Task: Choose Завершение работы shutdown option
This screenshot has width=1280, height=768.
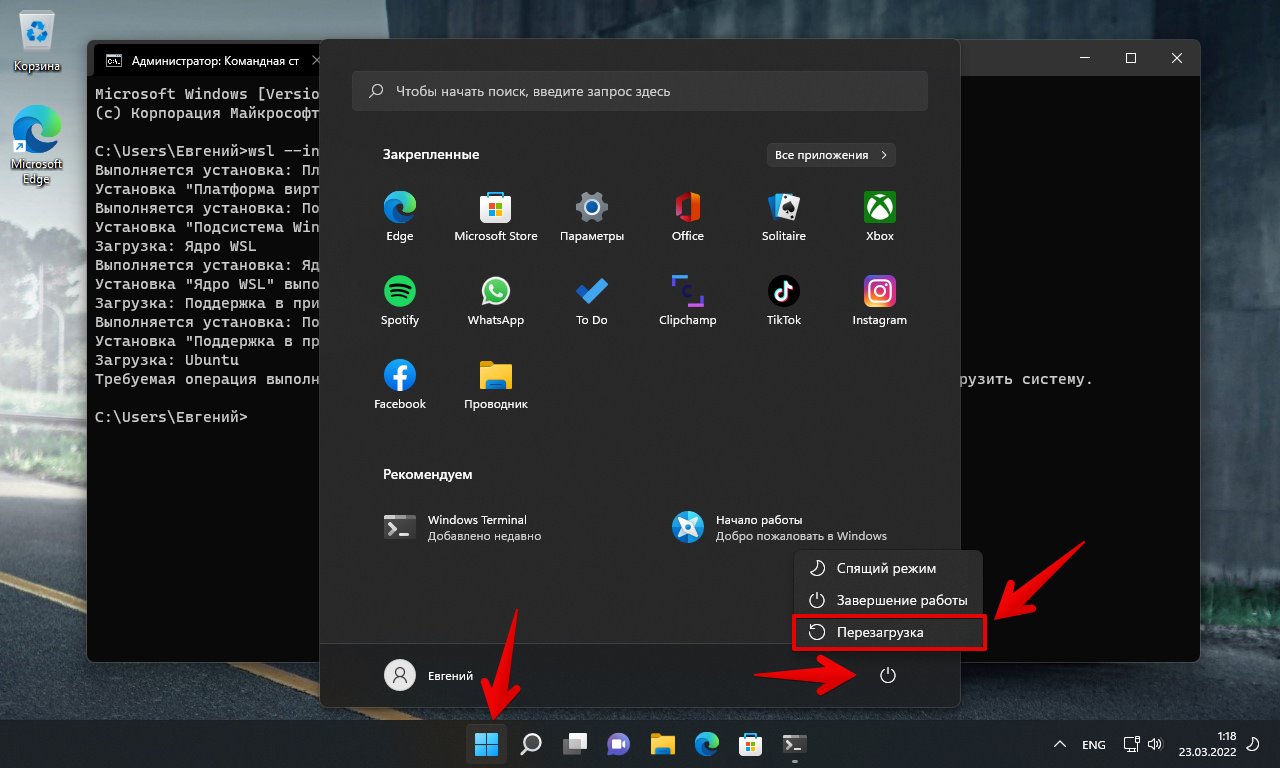Action: pyautogui.click(x=888, y=600)
